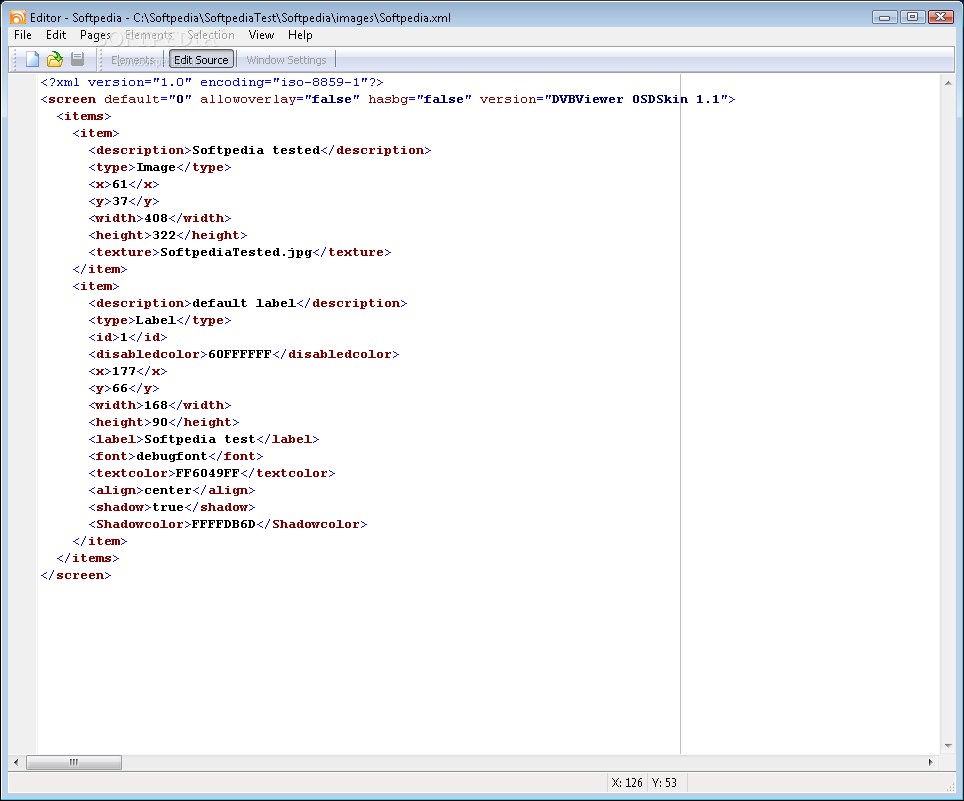The width and height of the screenshot is (964, 801).
Task: Click the Save disk toolbar icon
Action: 77,60
